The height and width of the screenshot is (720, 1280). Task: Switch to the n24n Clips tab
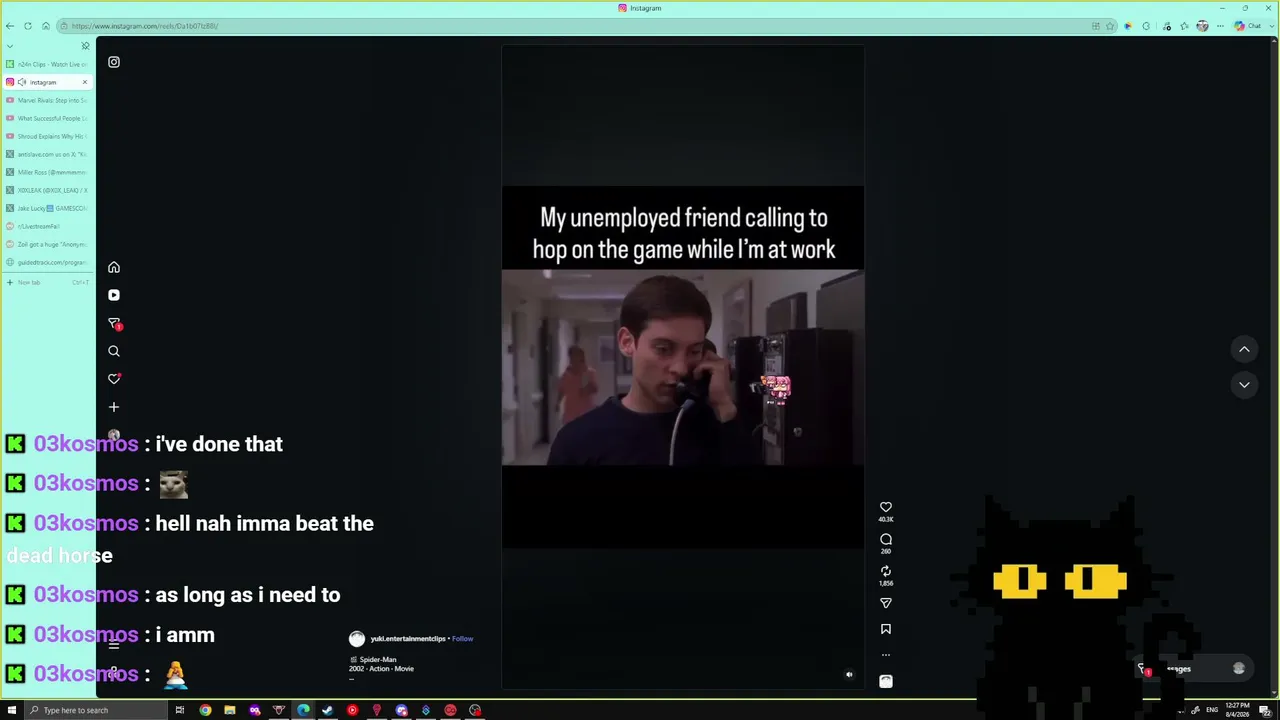click(48, 64)
